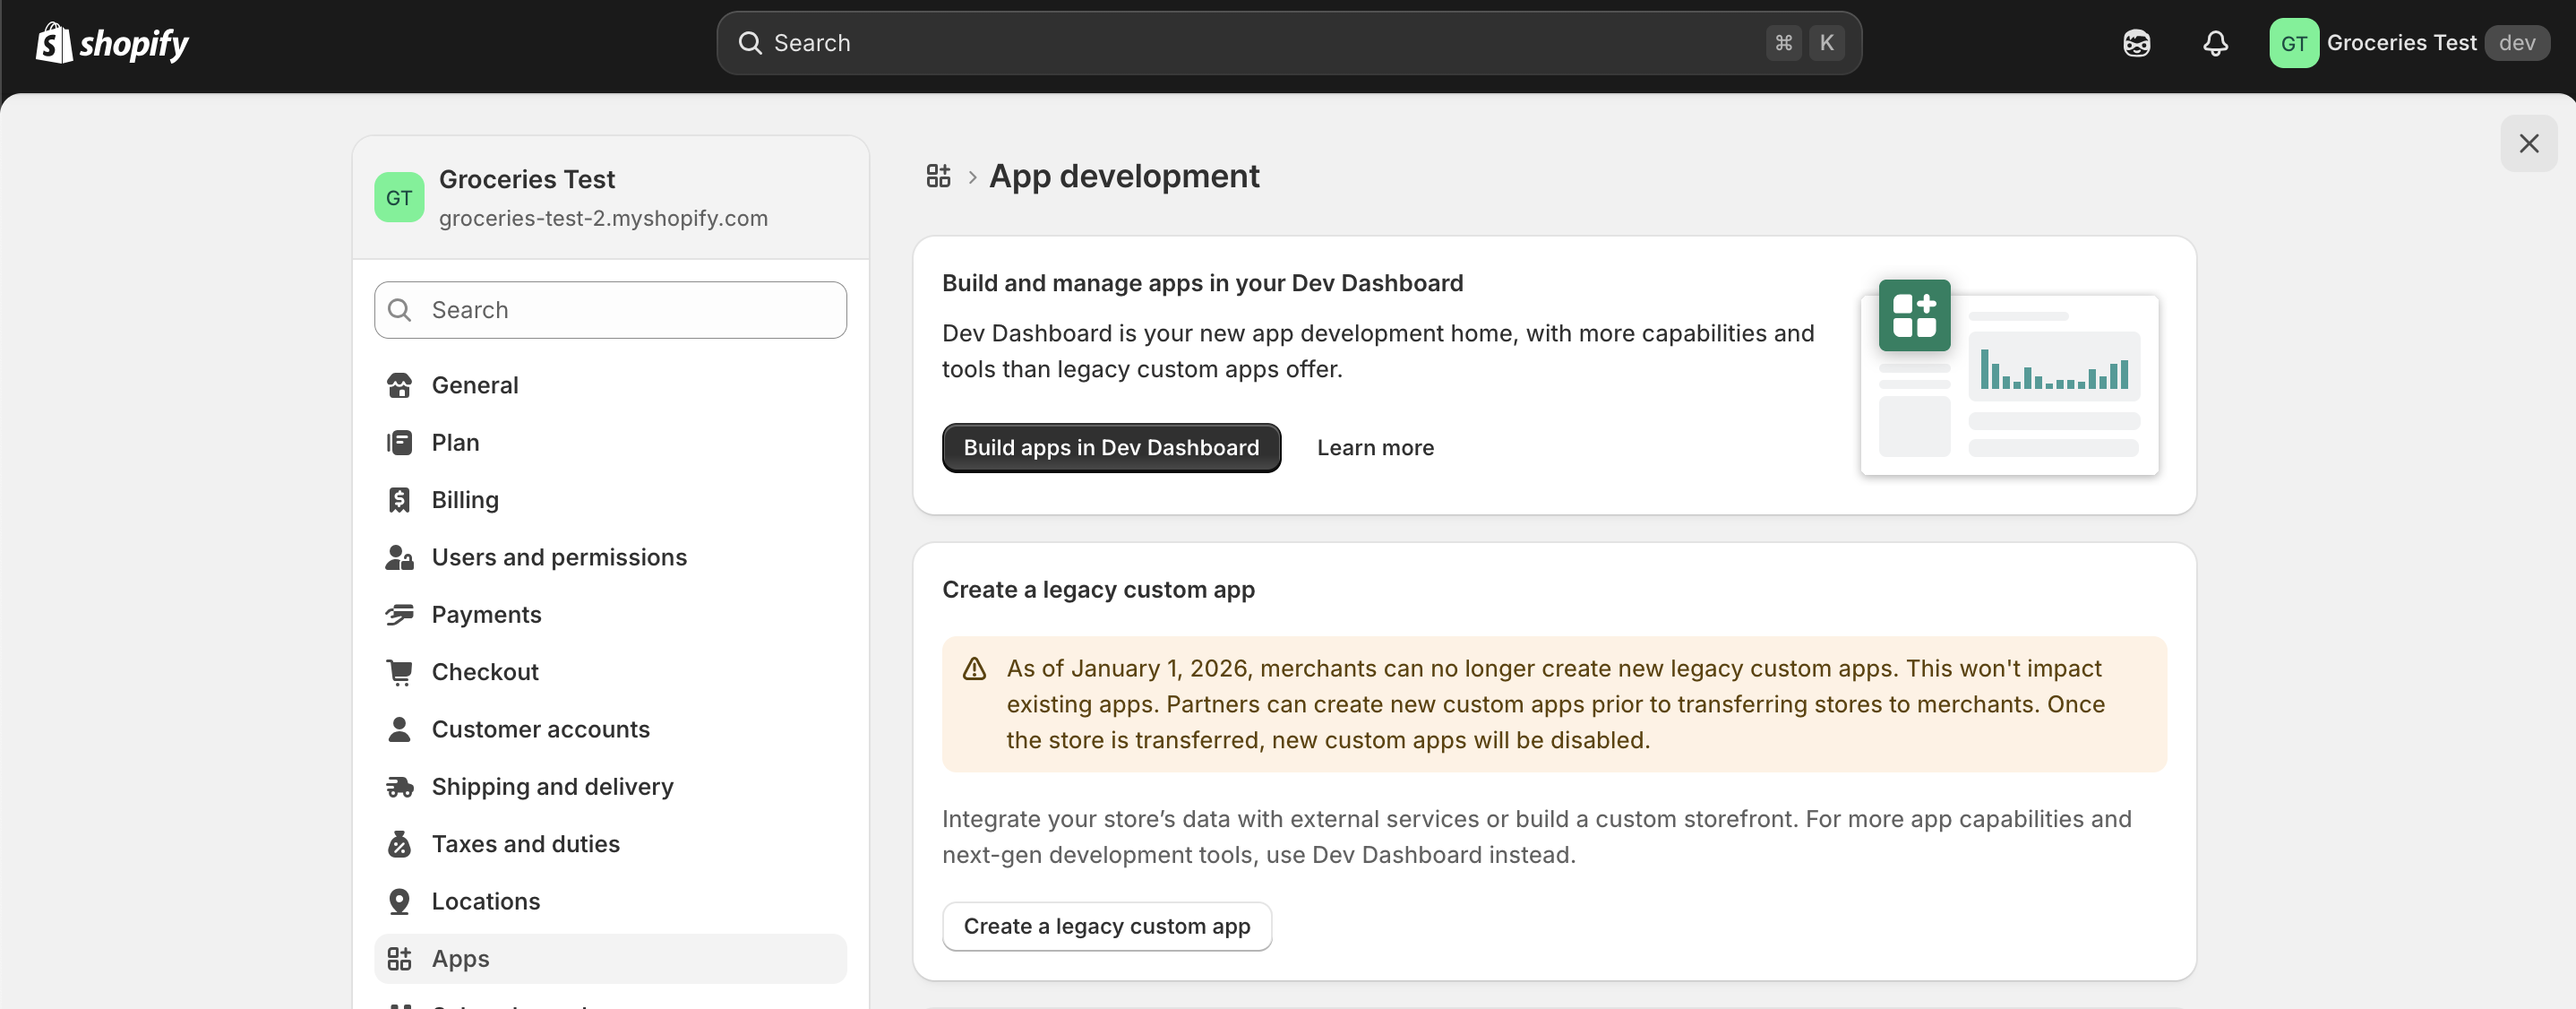2576x1009 pixels.
Task: Click the Learn more link
Action: [1375, 447]
